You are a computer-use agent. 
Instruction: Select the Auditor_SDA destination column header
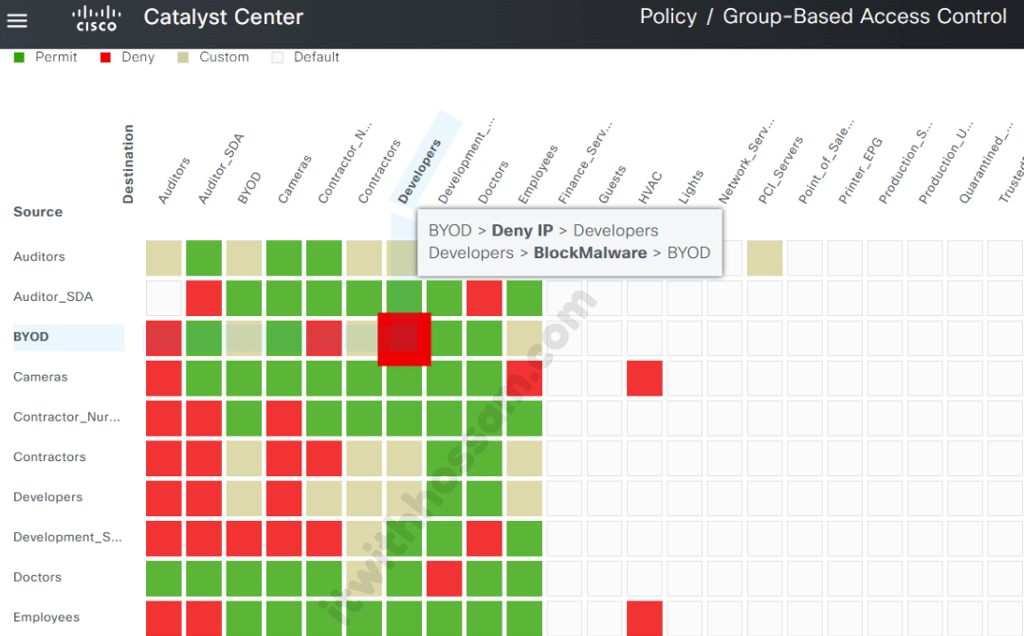(x=221, y=168)
